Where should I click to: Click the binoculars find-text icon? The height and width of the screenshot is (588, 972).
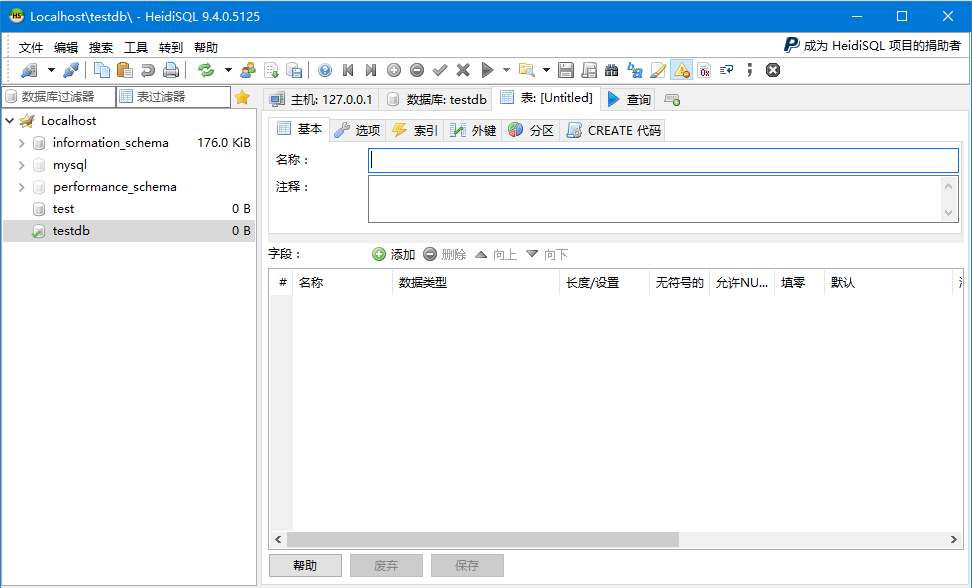(612, 70)
